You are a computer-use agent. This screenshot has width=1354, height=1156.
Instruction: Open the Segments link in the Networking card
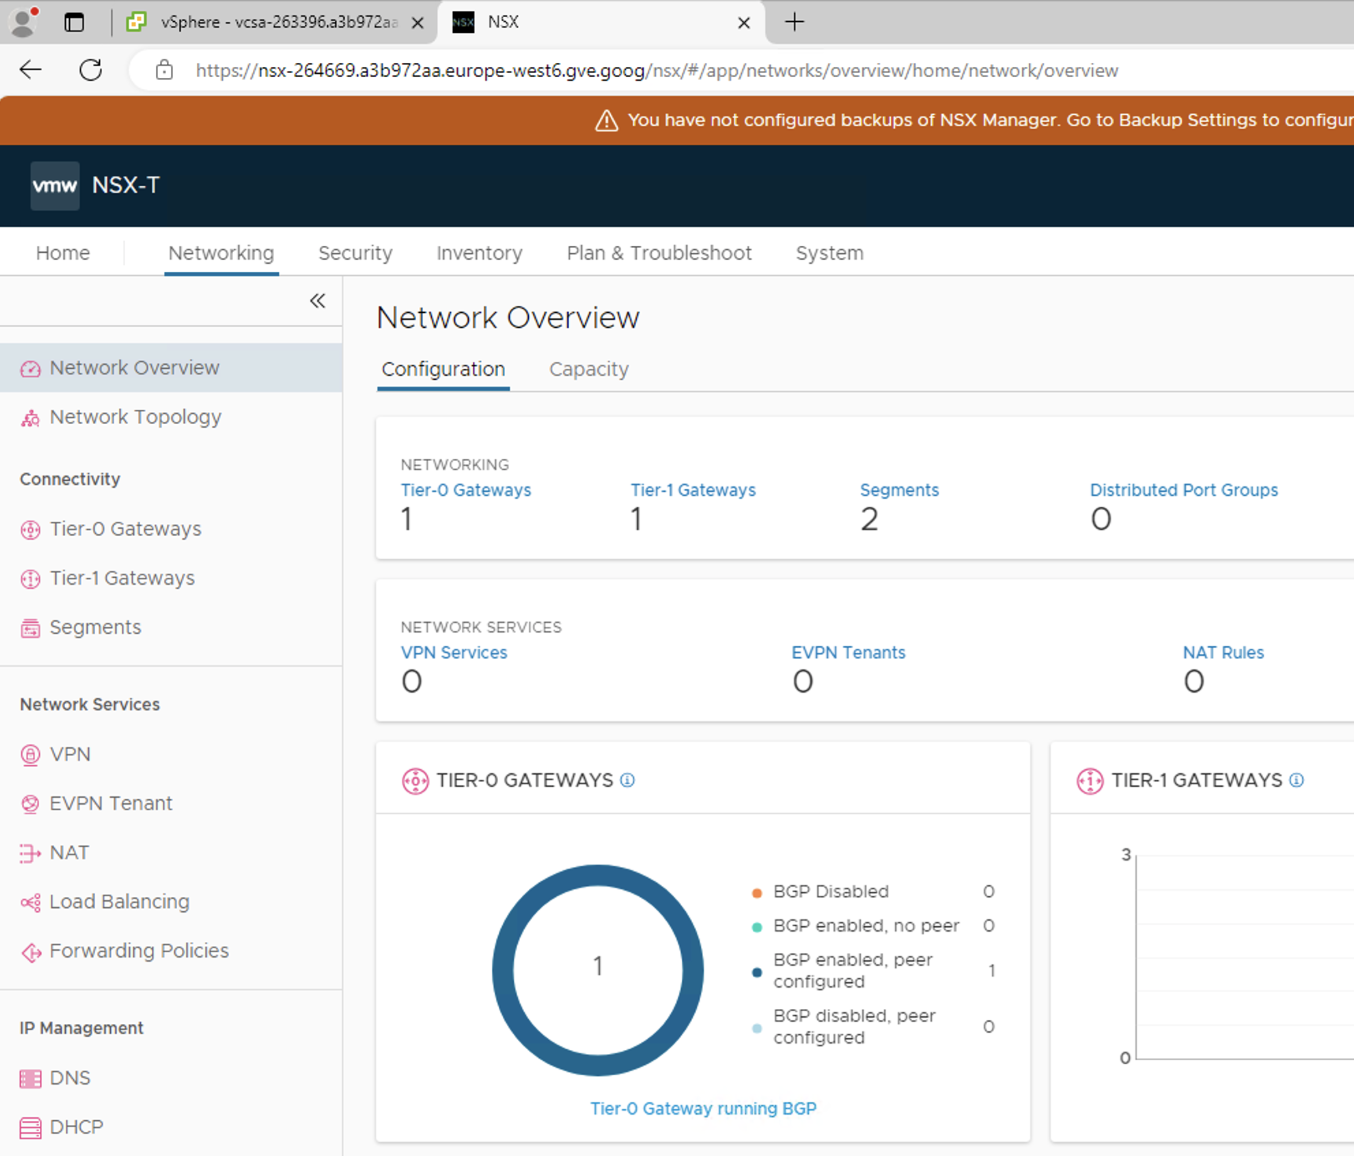tap(899, 490)
